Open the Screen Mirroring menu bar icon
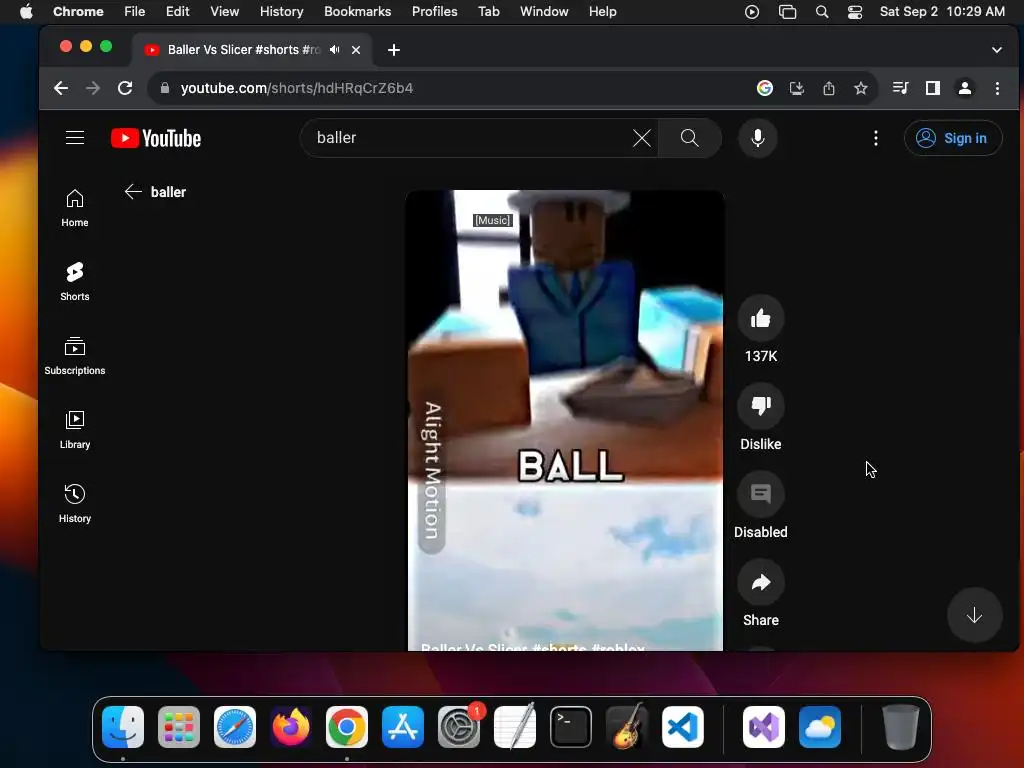 click(788, 12)
